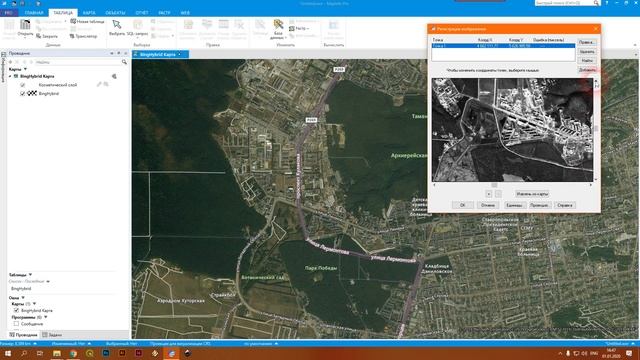Collapse the Карты section in Проводник

[25, 69]
